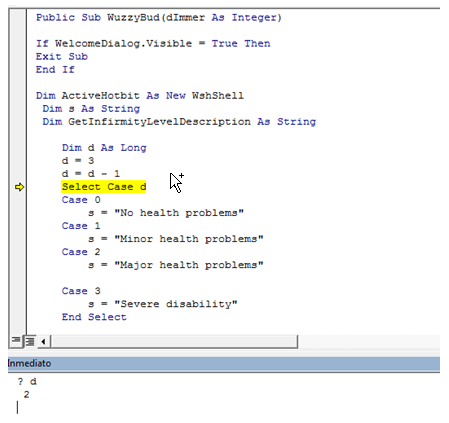Click the result '2' in Inmediato window

point(26,394)
